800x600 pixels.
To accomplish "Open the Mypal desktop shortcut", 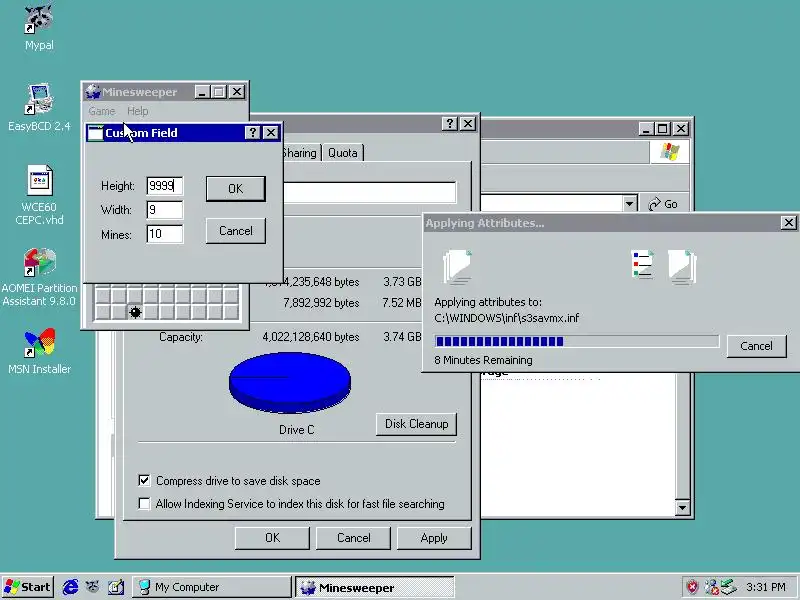I will coord(39,27).
